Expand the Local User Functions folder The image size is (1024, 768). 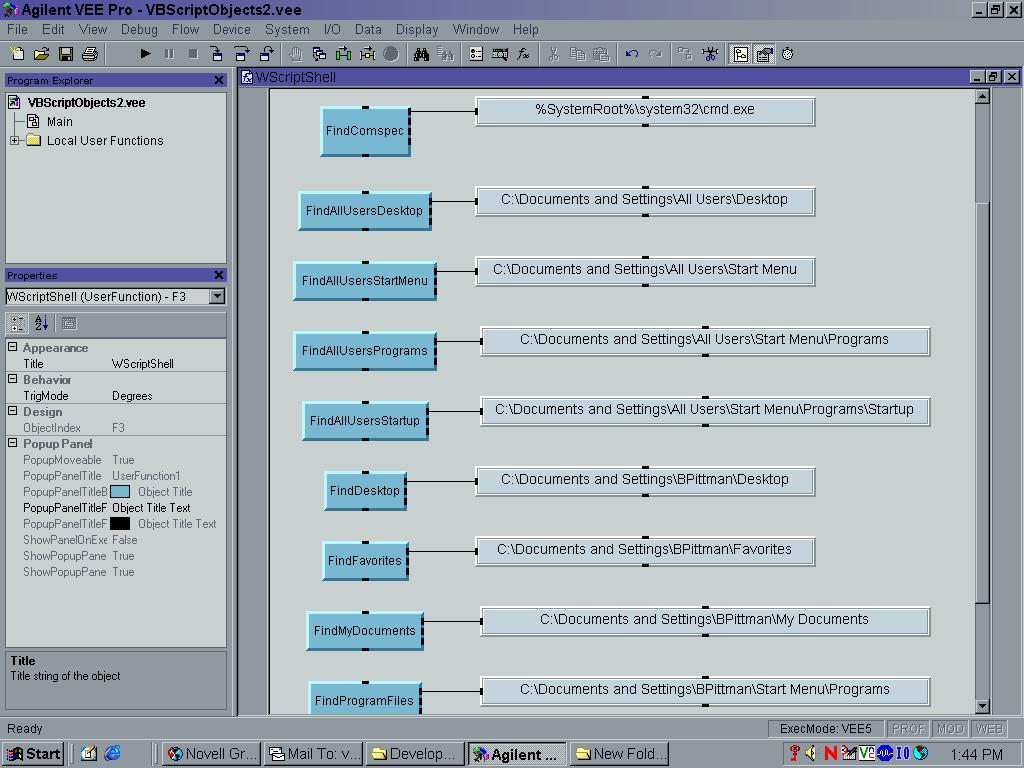15,141
